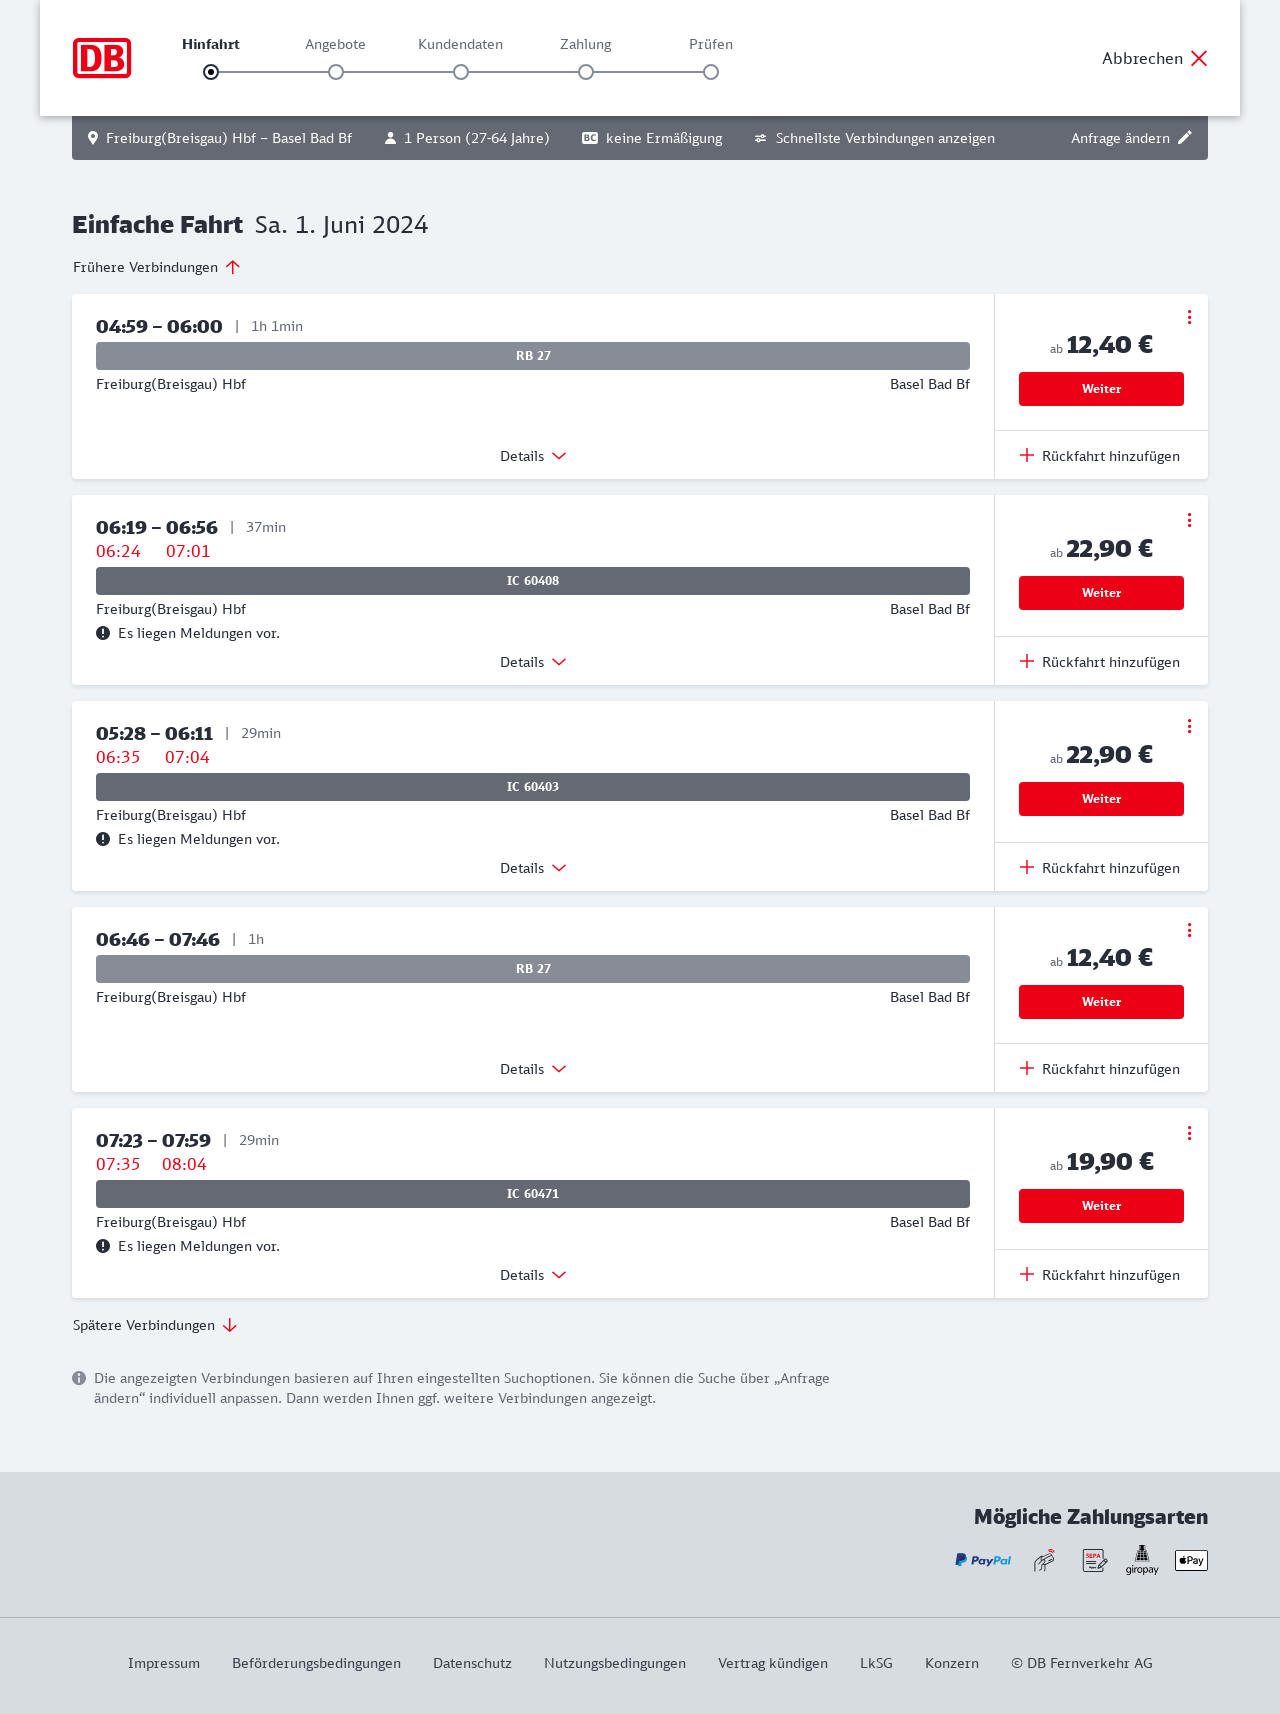
Task: Click the DB logo
Action: tap(102, 58)
